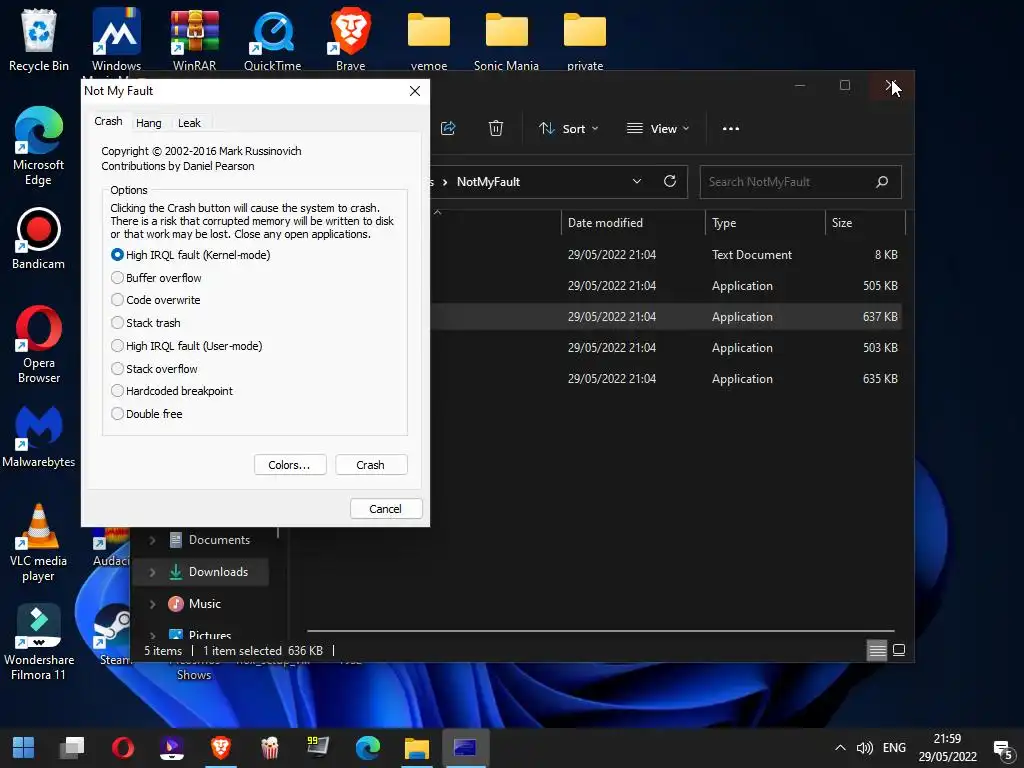Click the search magnifier icon in Explorer

(882, 182)
